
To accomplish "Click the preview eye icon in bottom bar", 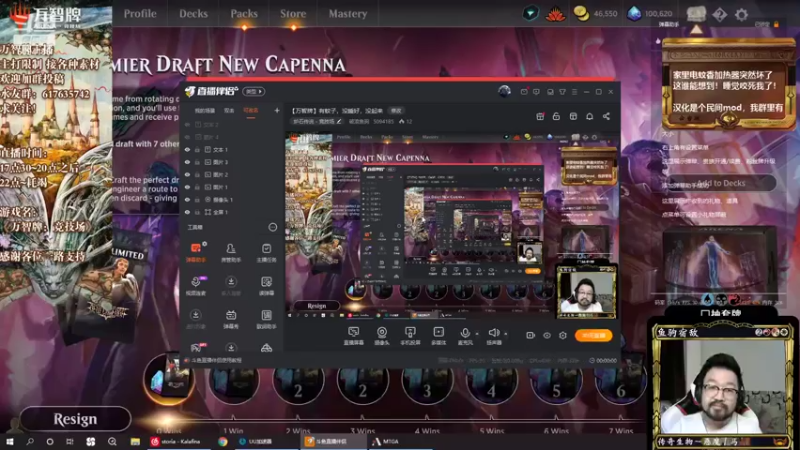I will (x=547, y=335).
